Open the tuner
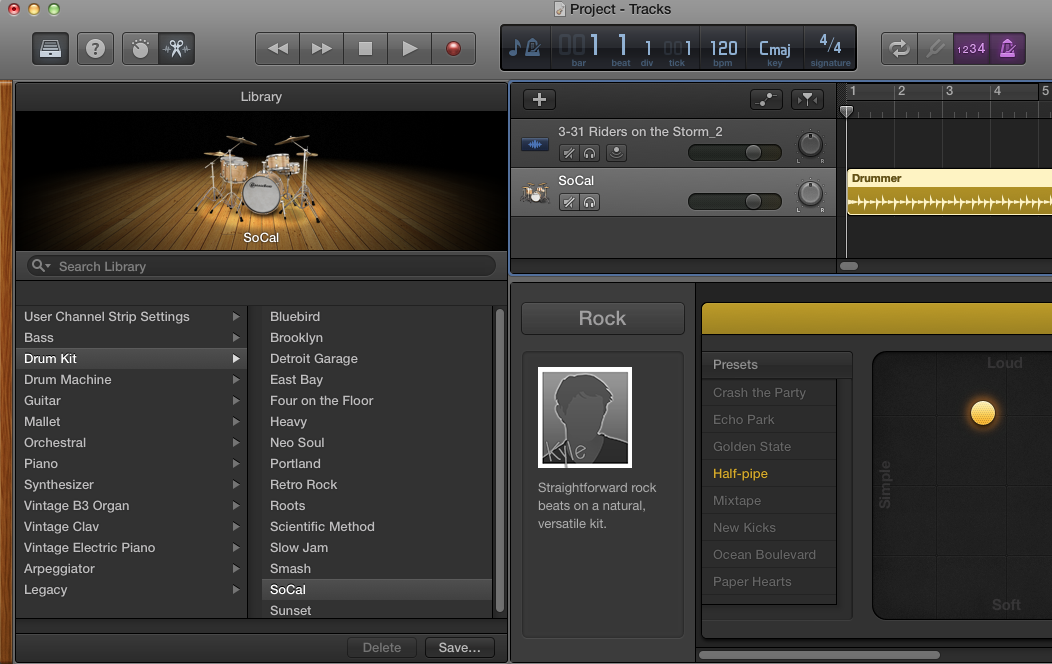The width and height of the screenshot is (1052, 664). pos(935,47)
